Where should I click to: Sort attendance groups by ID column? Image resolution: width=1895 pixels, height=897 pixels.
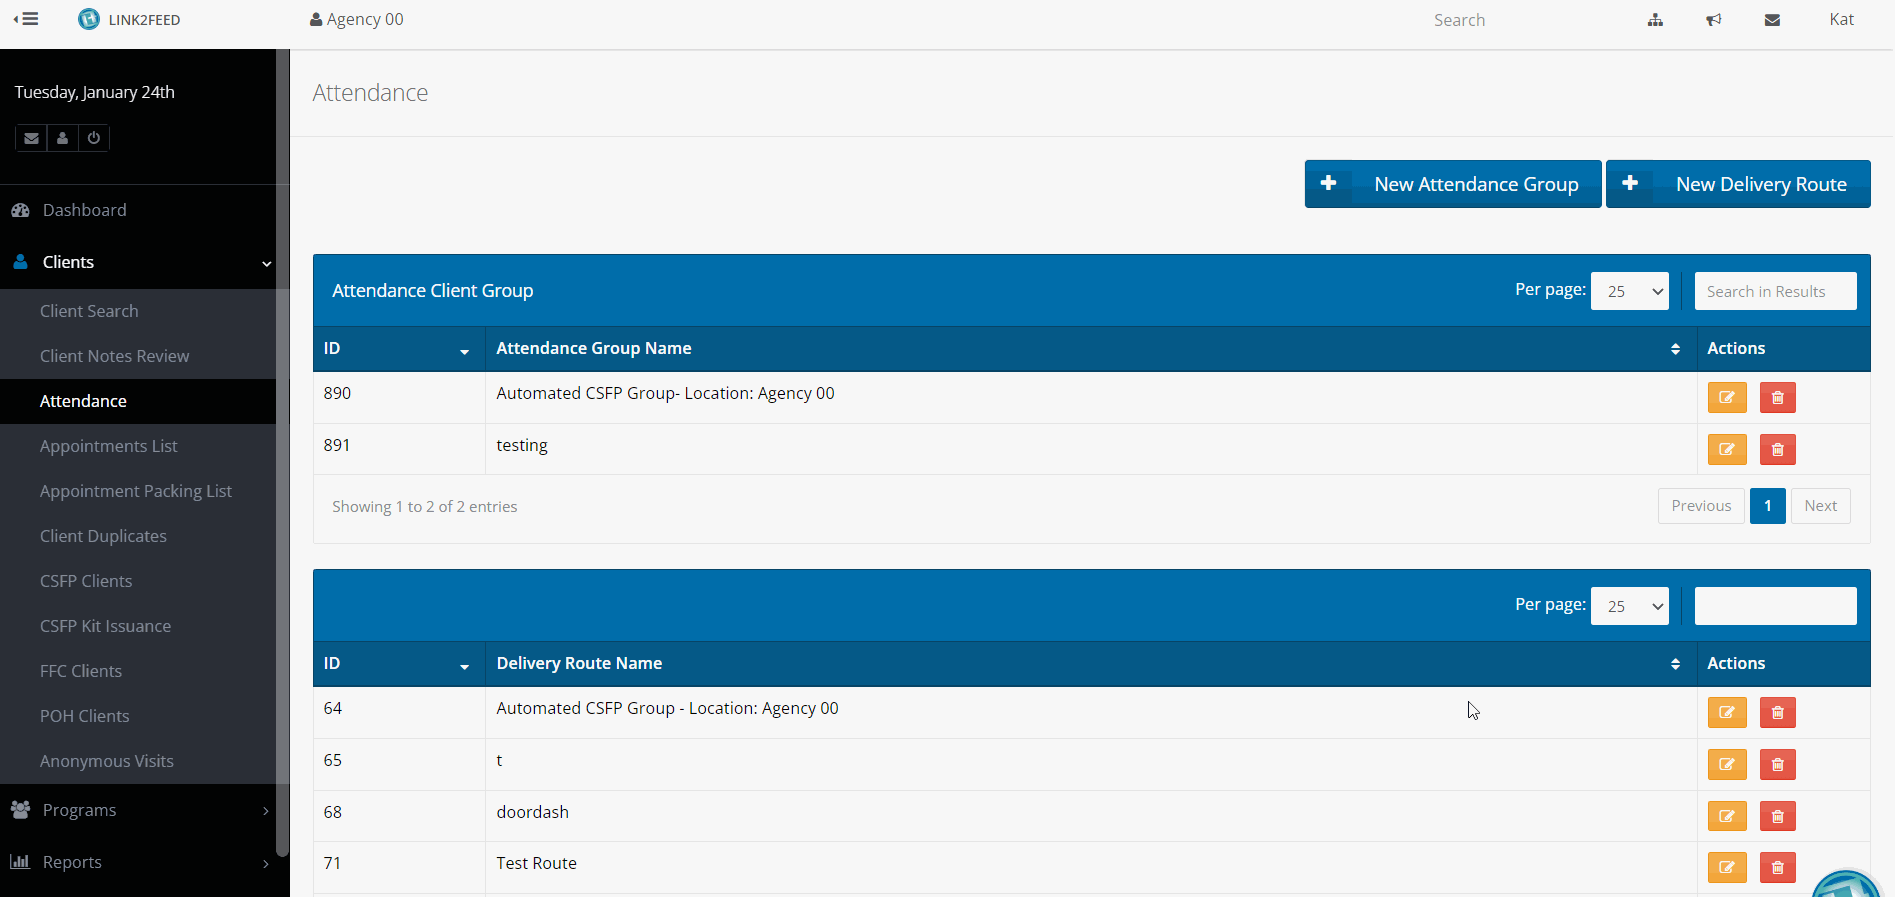(398, 349)
